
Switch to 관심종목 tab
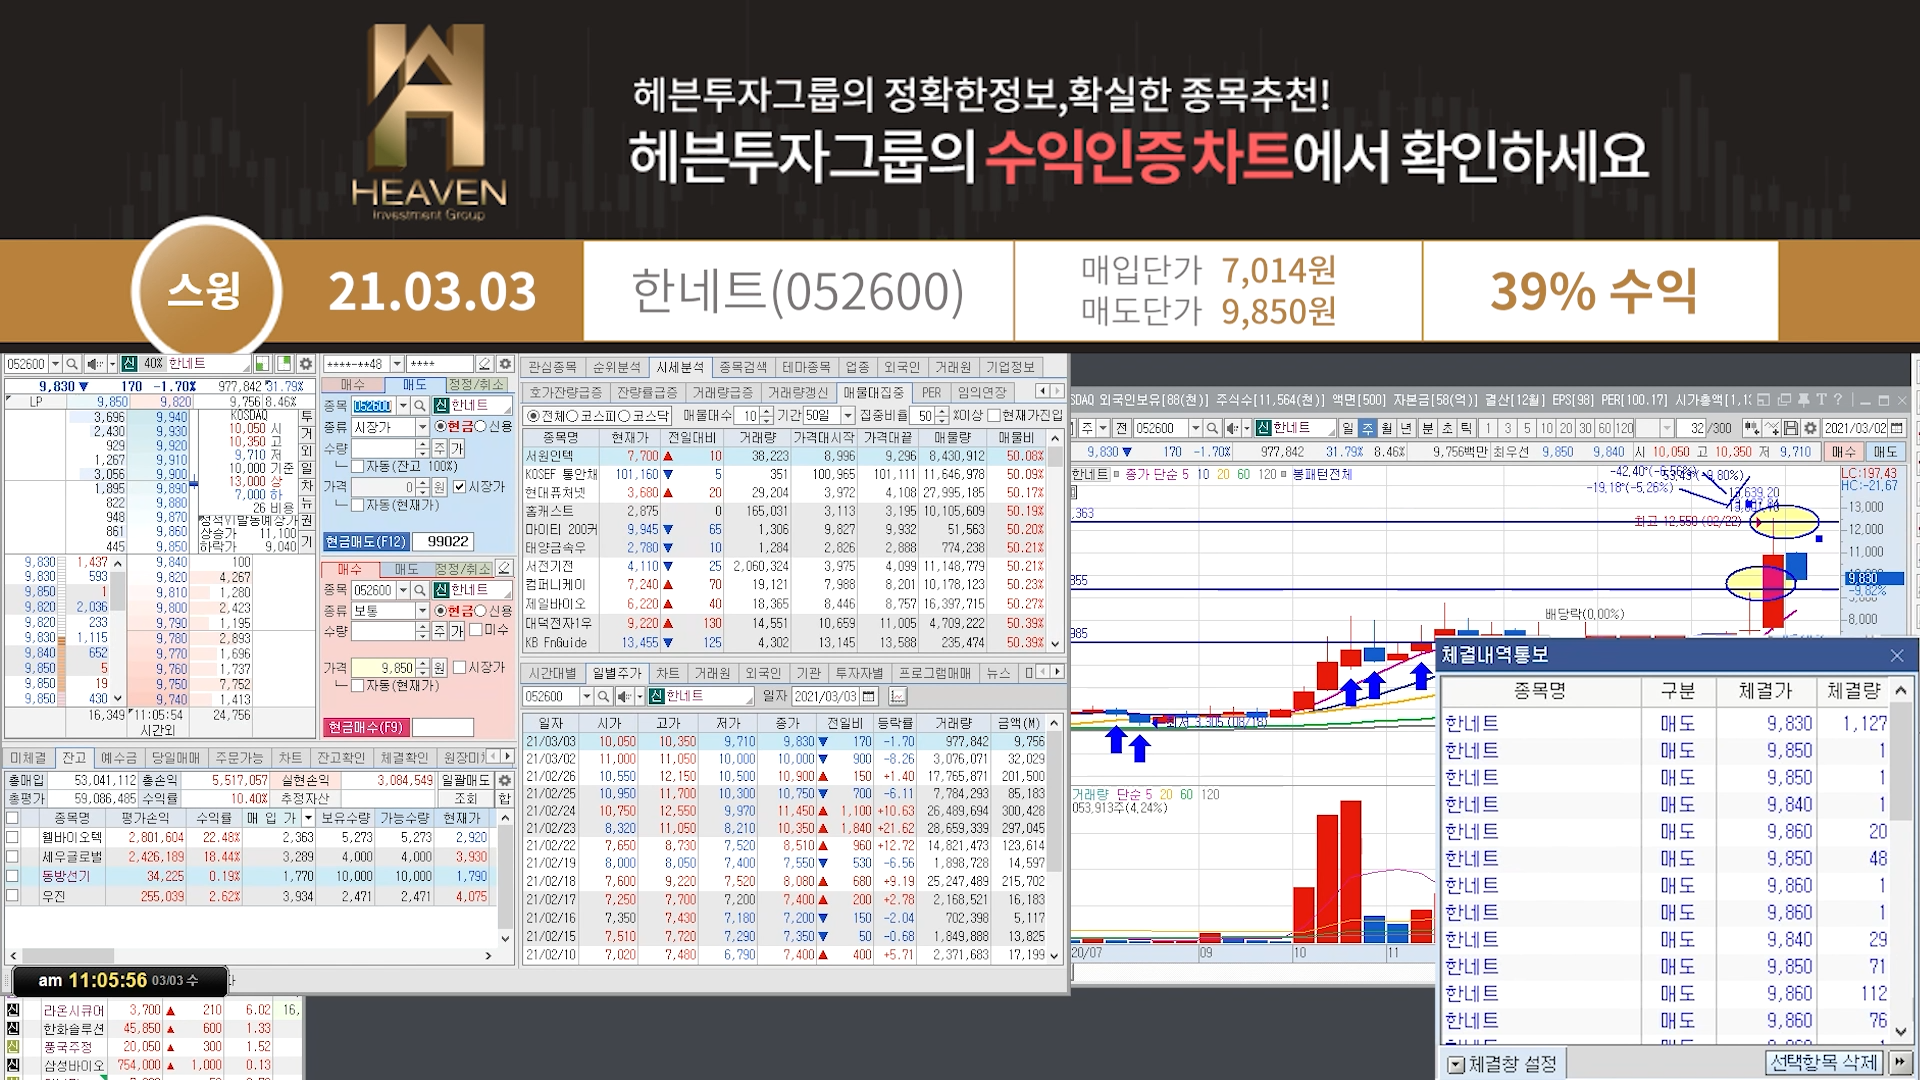pyautogui.click(x=553, y=367)
